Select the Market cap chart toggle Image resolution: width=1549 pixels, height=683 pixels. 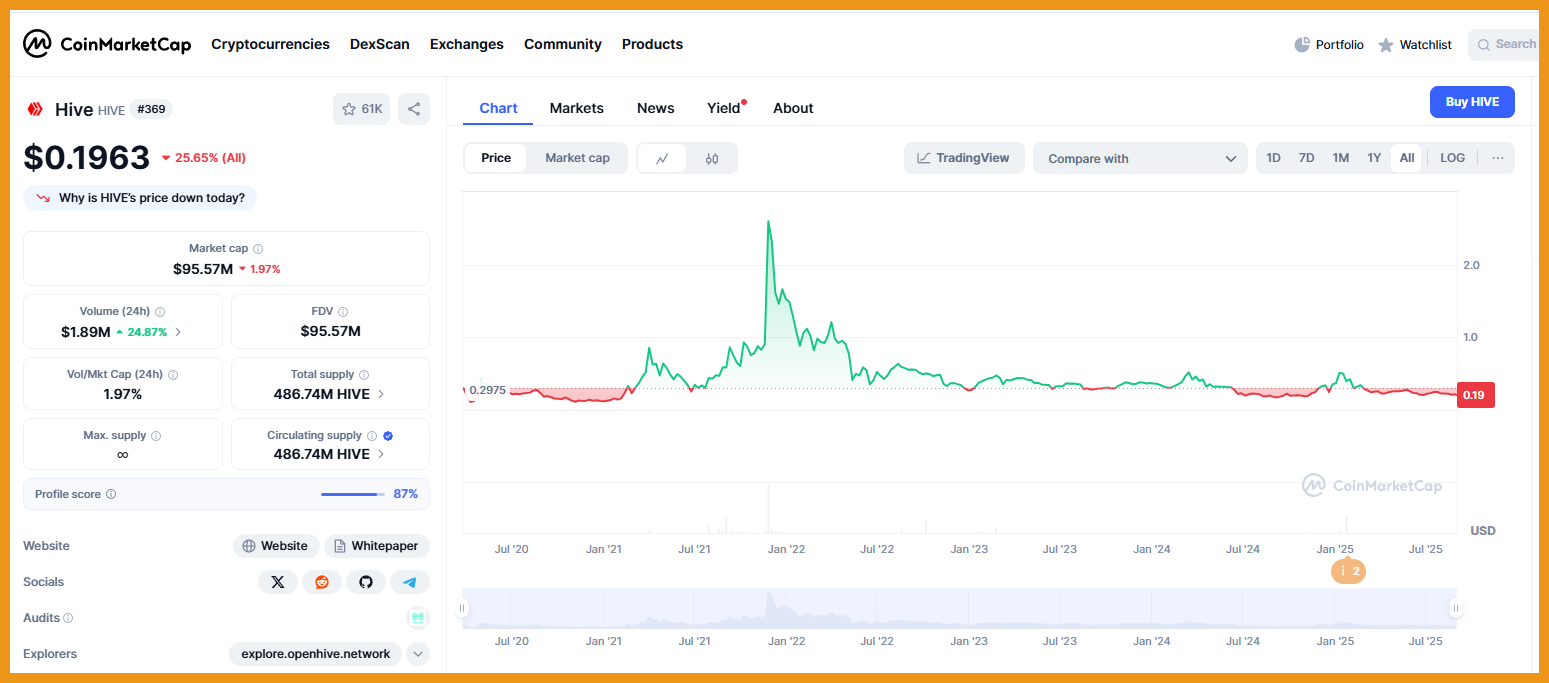(x=577, y=158)
